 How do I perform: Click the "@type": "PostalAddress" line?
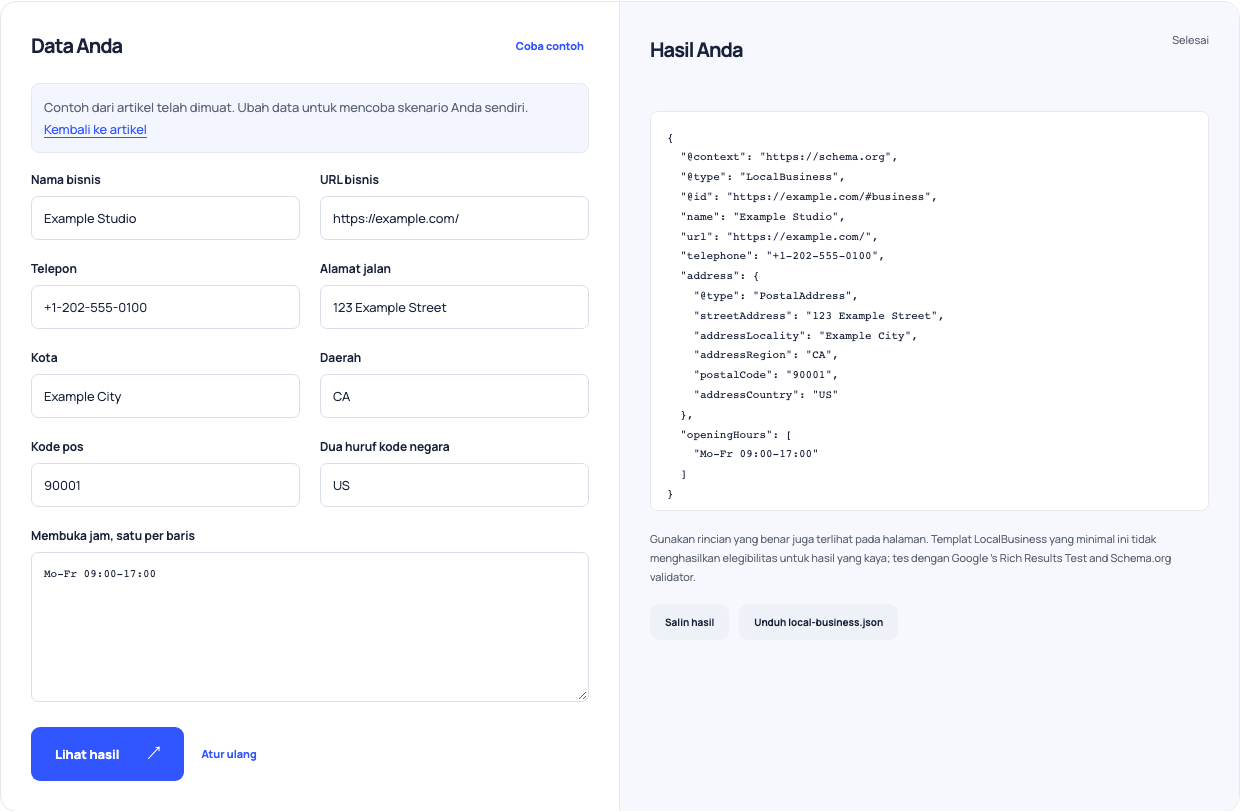pyautogui.click(x=776, y=296)
